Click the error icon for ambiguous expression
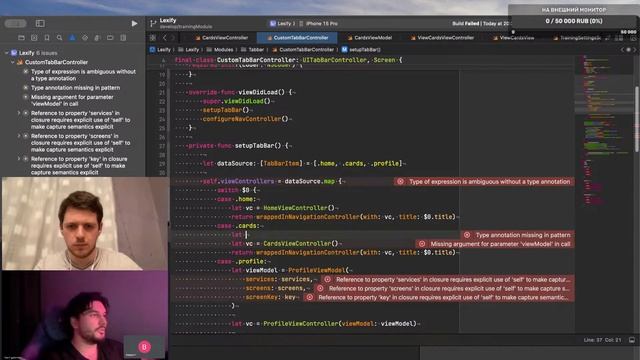Image resolution: width=640 pixels, height=360 pixels. (x=400, y=182)
